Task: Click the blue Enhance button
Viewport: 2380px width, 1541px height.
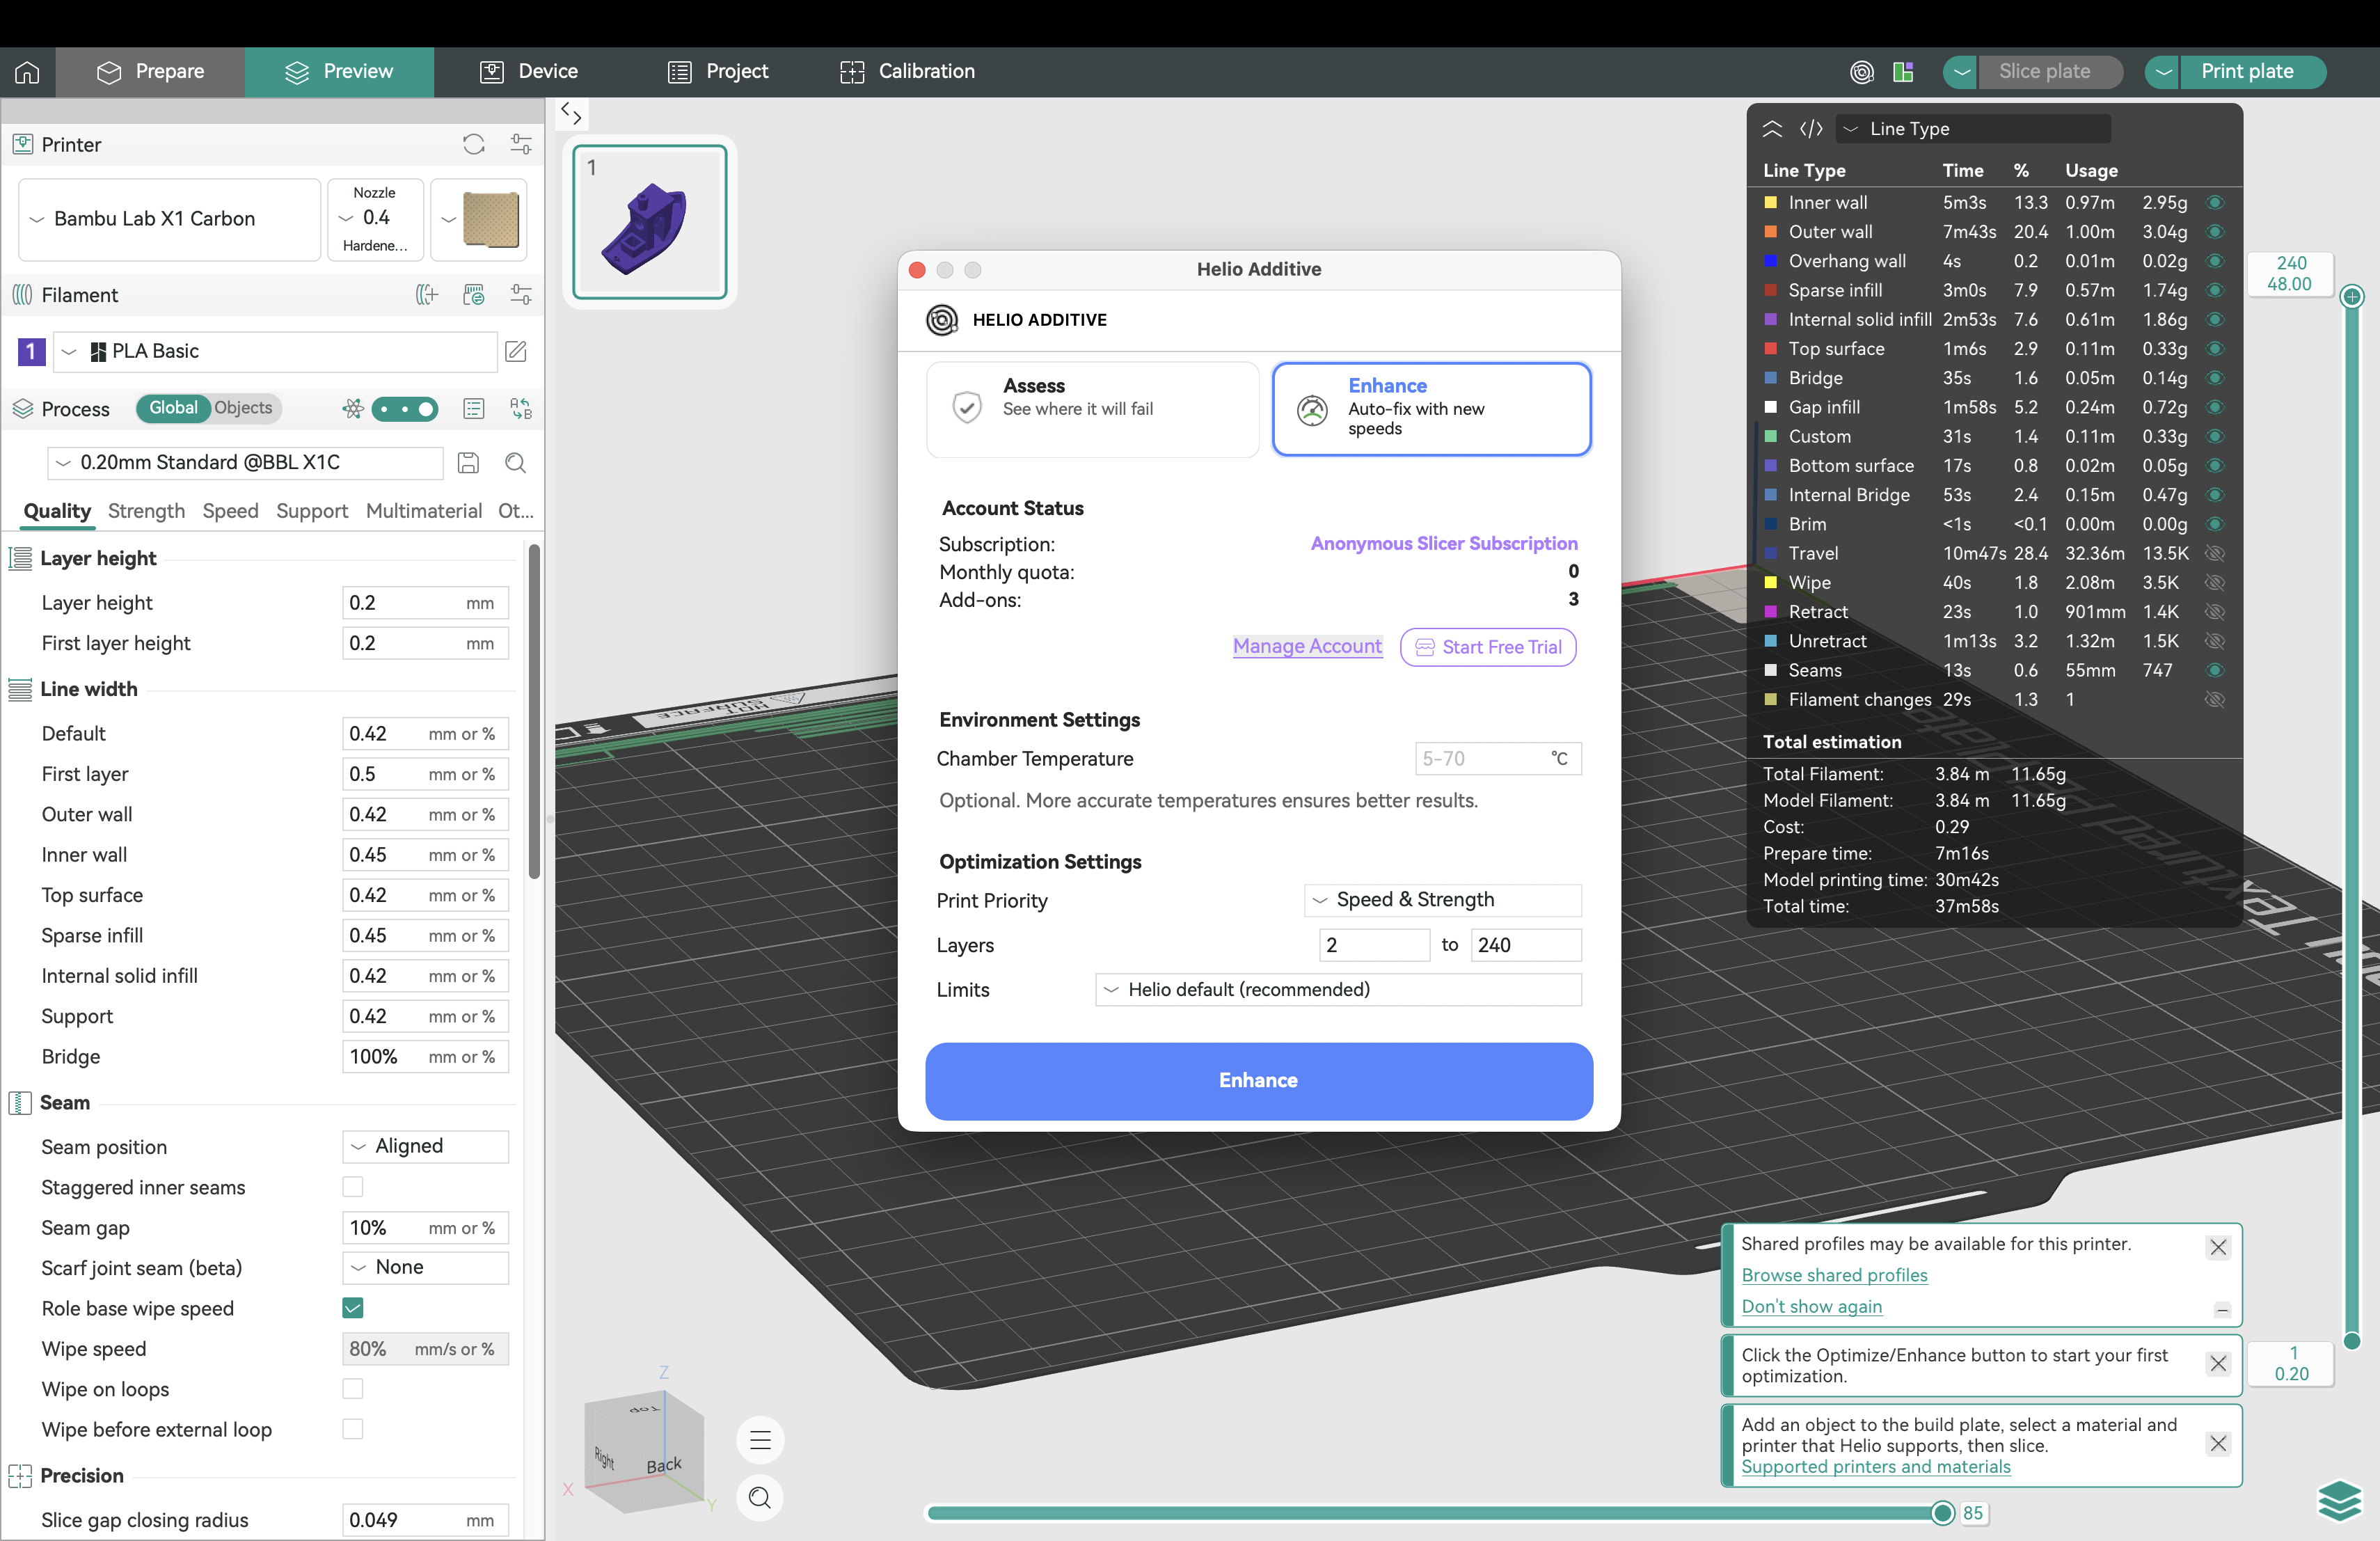Action: point(1259,1081)
